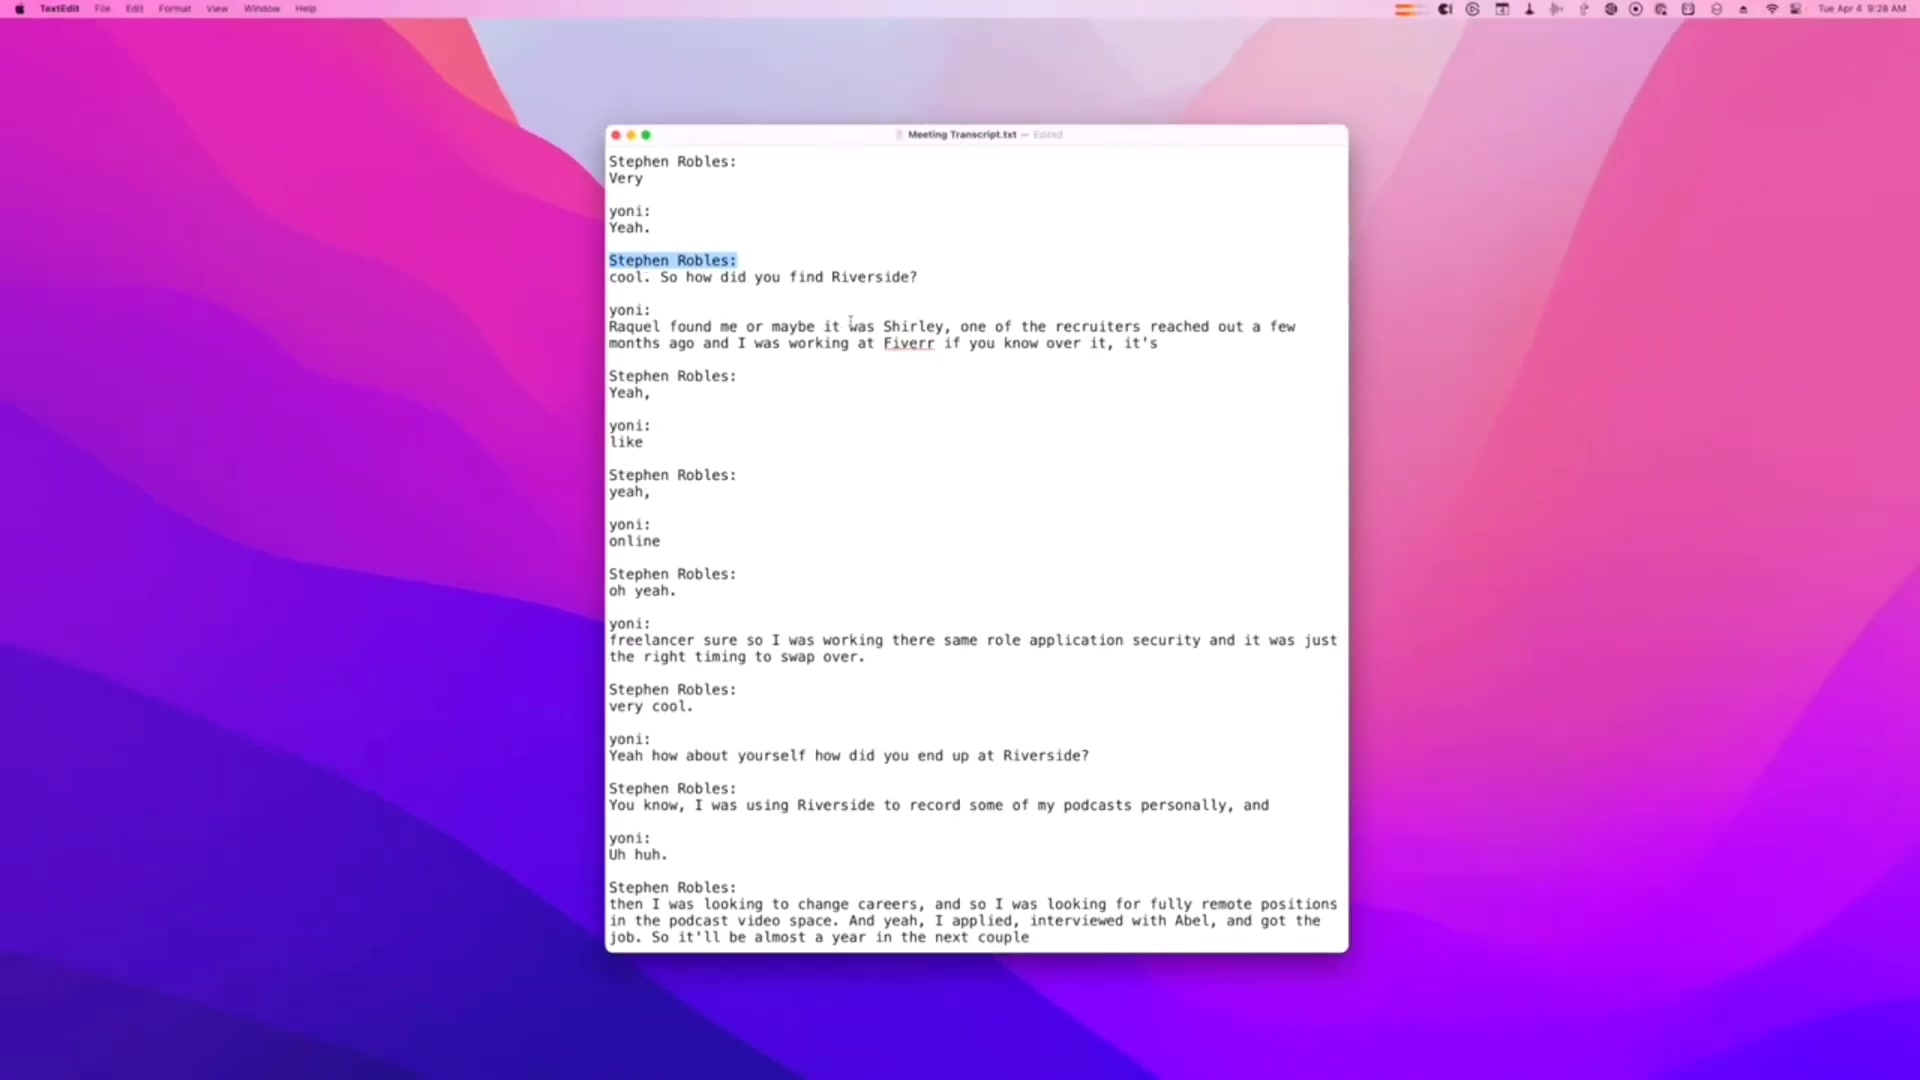Click 'Yeah how about yourself' question line
Image resolution: width=1920 pixels, height=1080 pixels.
click(849, 756)
